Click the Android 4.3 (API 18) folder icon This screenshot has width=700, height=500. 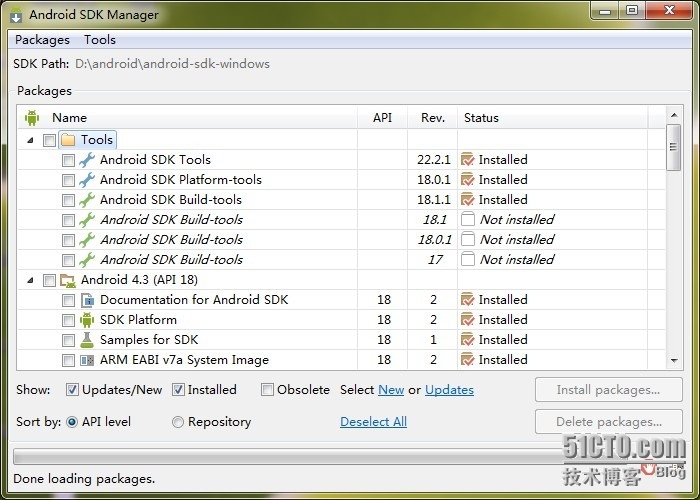point(68,280)
